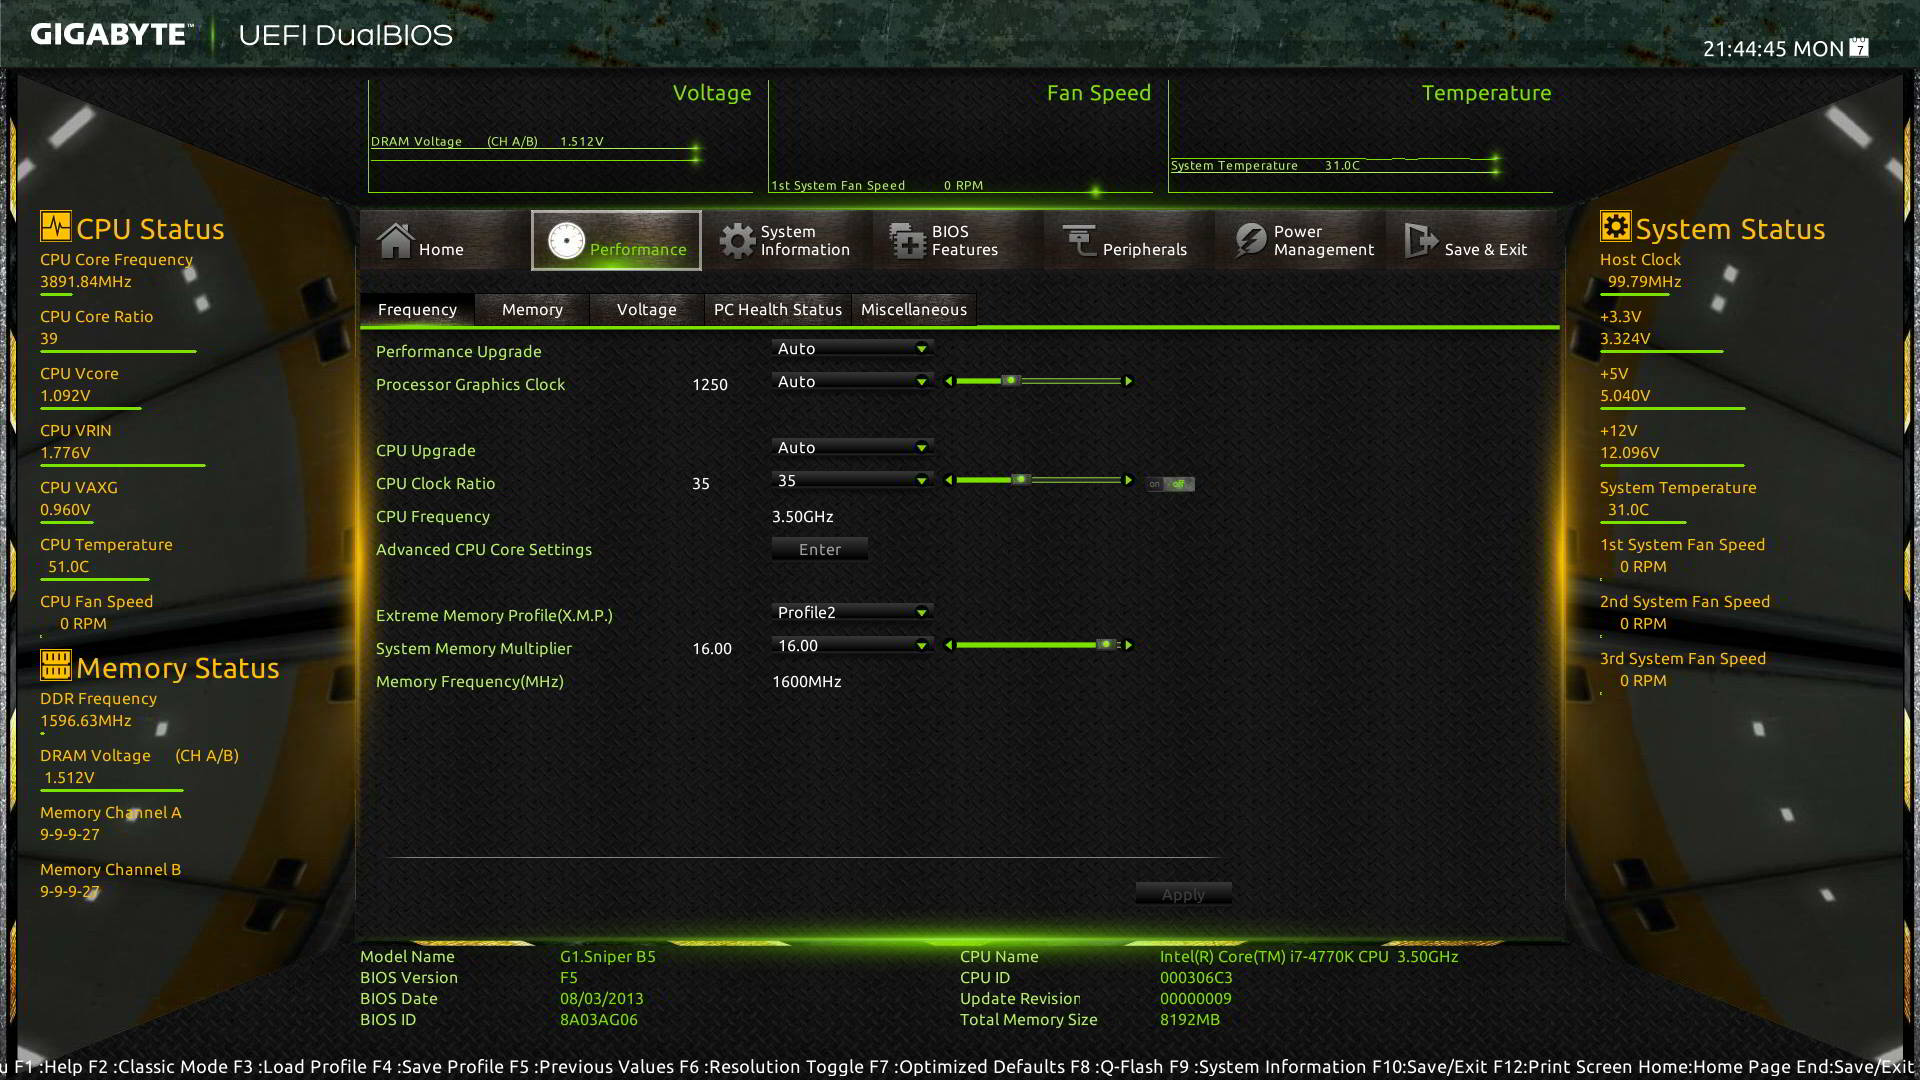Click the 2nd System Fan Speed reading
The width and height of the screenshot is (1920, 1080).
click(1643, 623)
